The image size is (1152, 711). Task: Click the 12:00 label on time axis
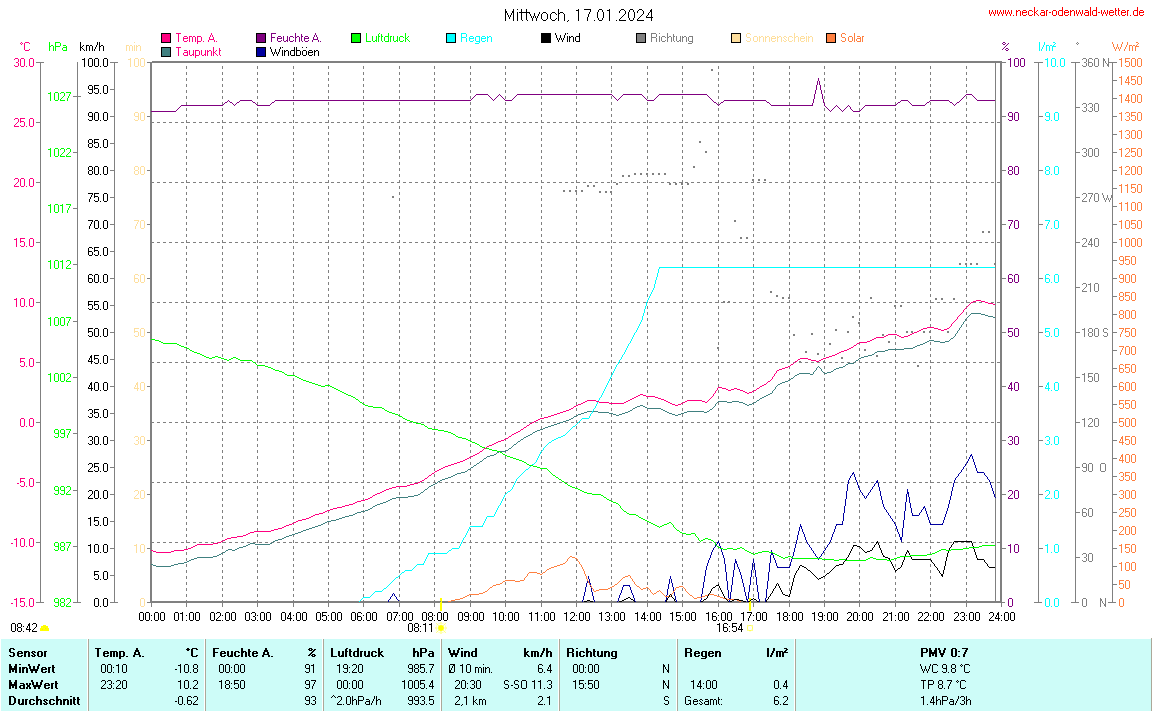tap(576, 615)
